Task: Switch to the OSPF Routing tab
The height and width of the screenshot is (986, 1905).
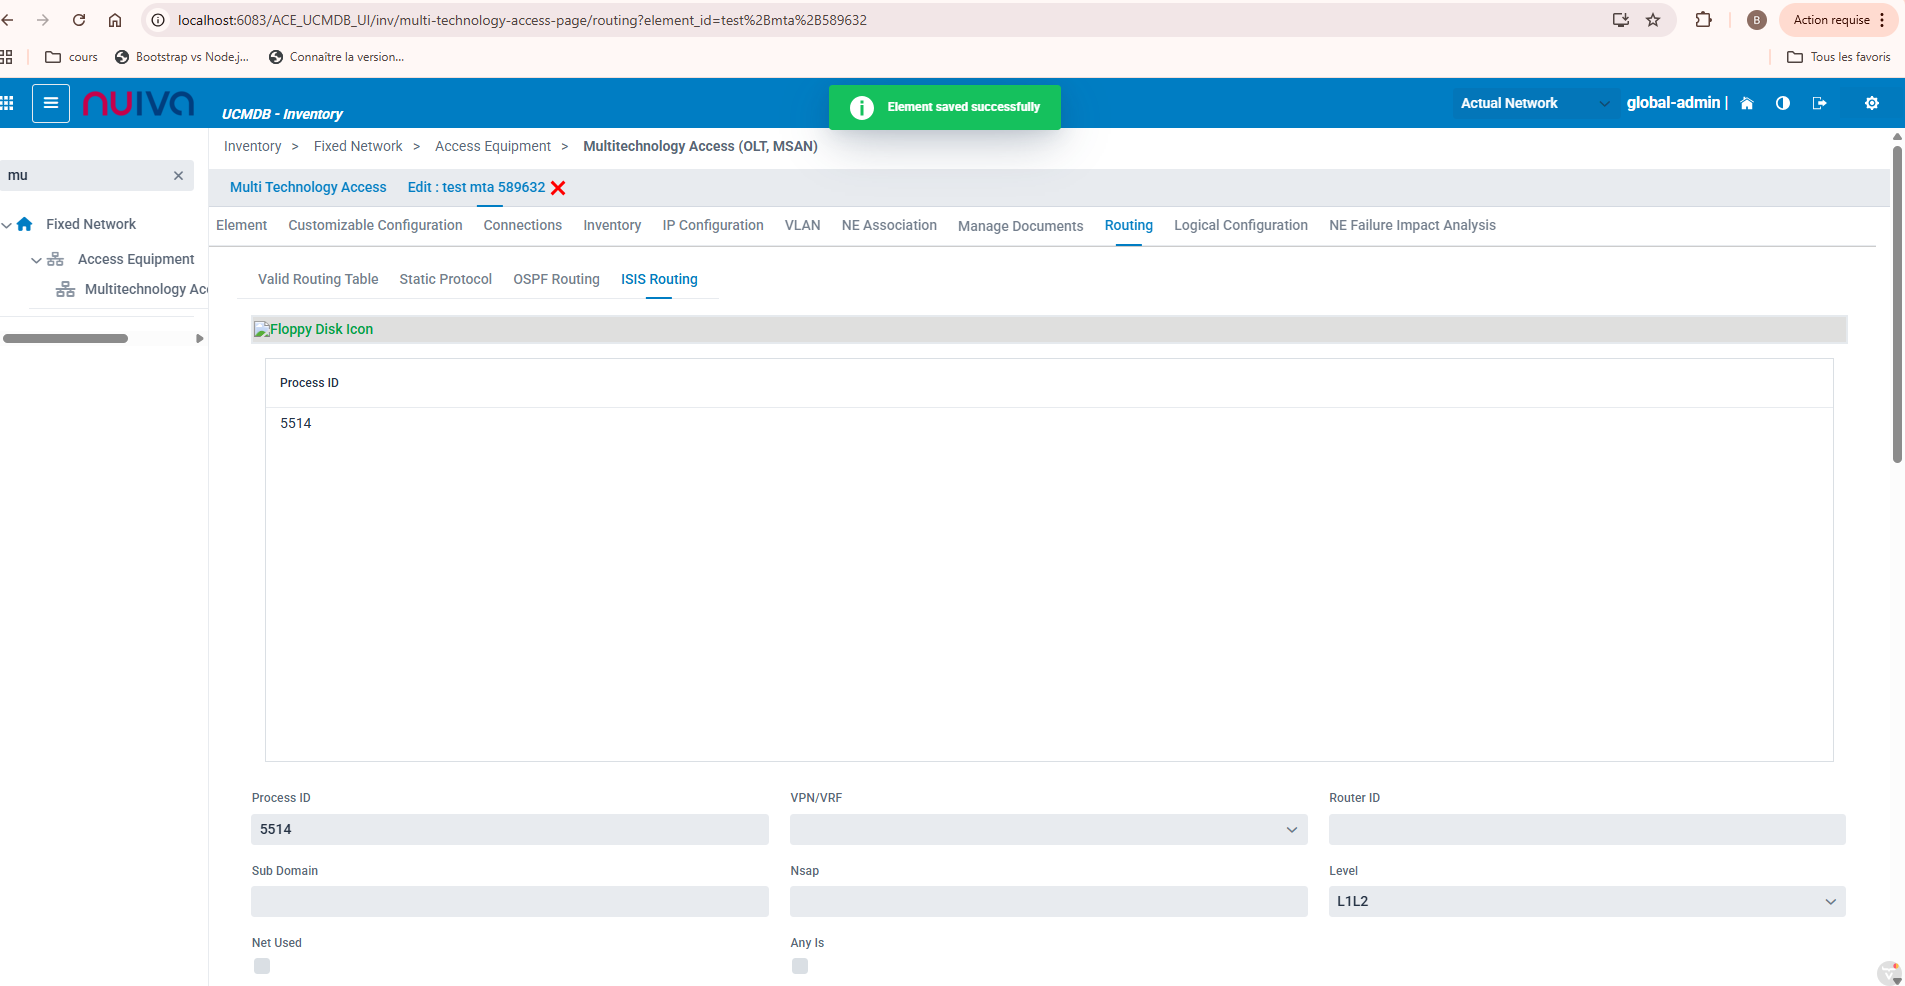Action: [556, 279]
